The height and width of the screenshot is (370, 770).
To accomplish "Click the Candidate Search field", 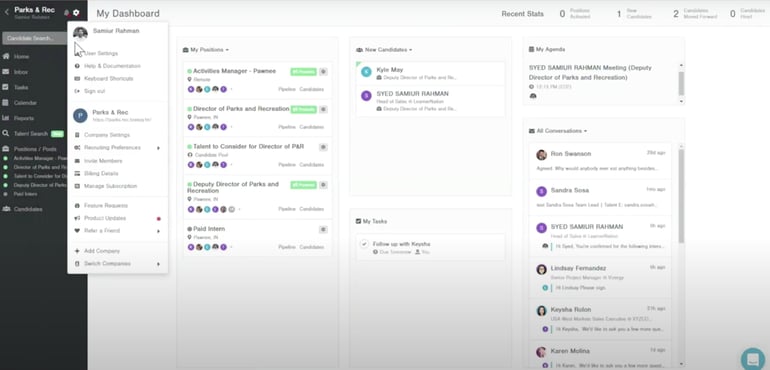I will point(34,38).
